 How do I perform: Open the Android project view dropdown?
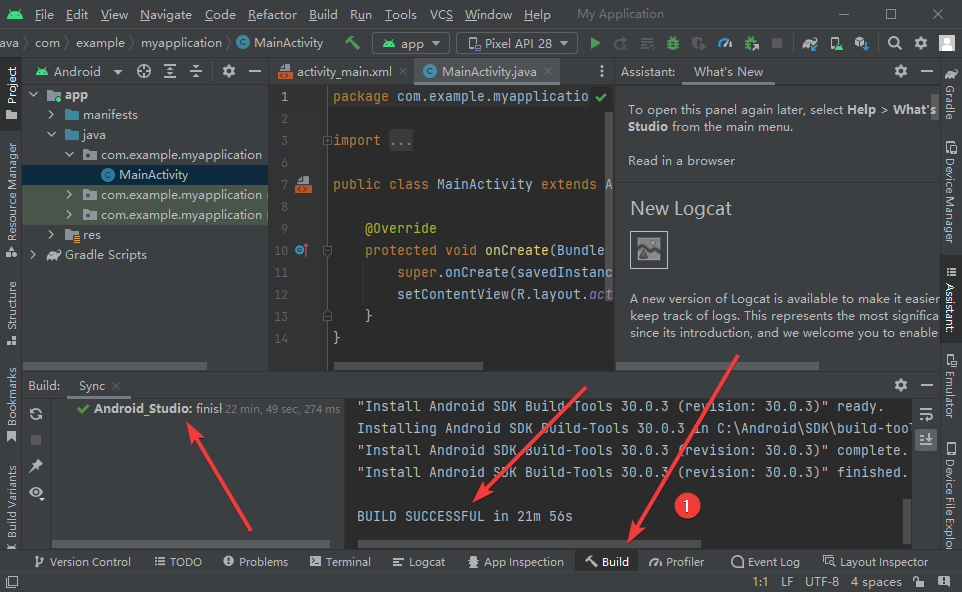pyautogui.click(x=79, y=71)
